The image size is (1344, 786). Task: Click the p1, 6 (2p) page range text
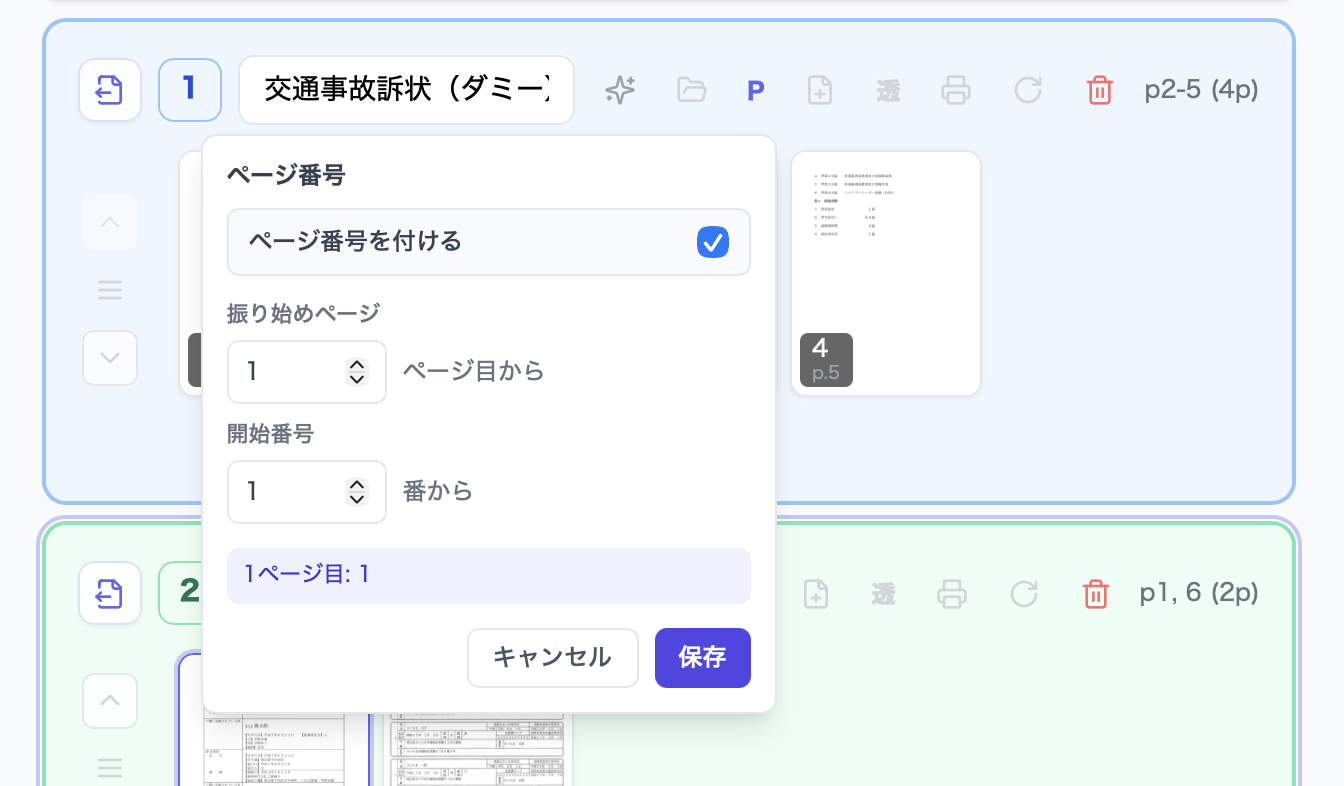click(1200, 594)
